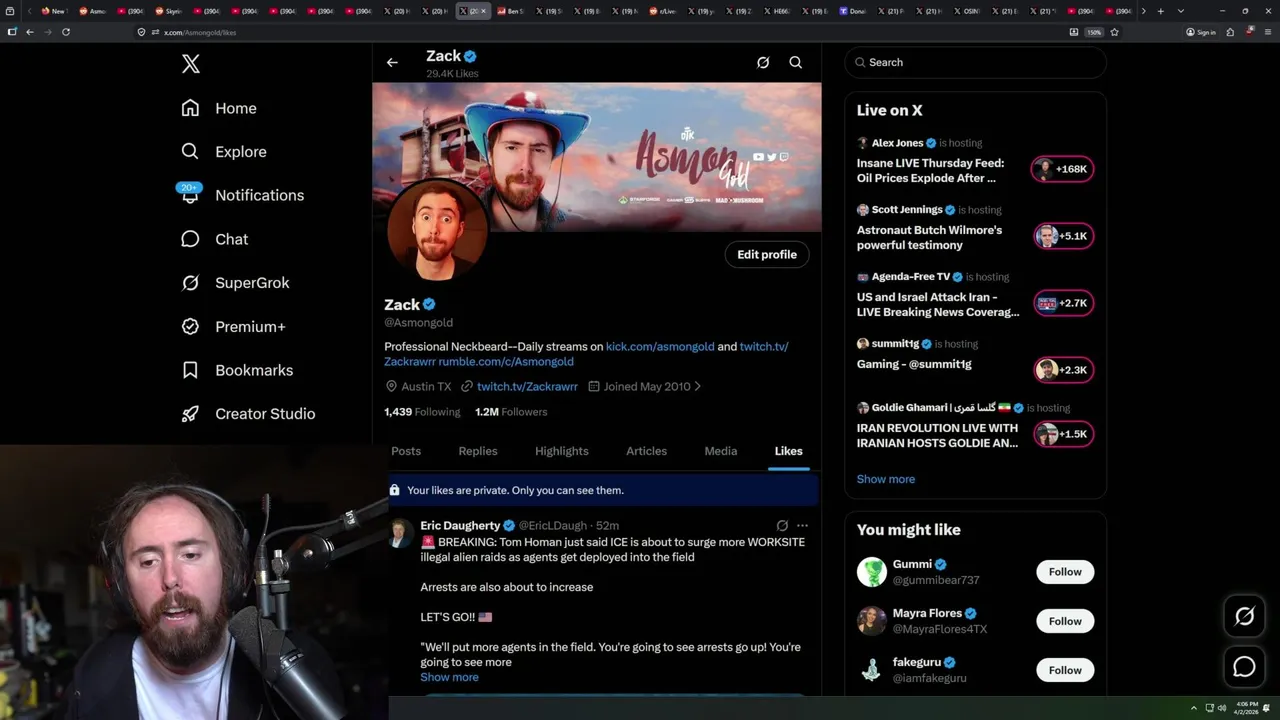The height and width of the screenshot is (720, 1280).
Task: Open the floating chat messages button
Action: click(x=1244, y=667)
